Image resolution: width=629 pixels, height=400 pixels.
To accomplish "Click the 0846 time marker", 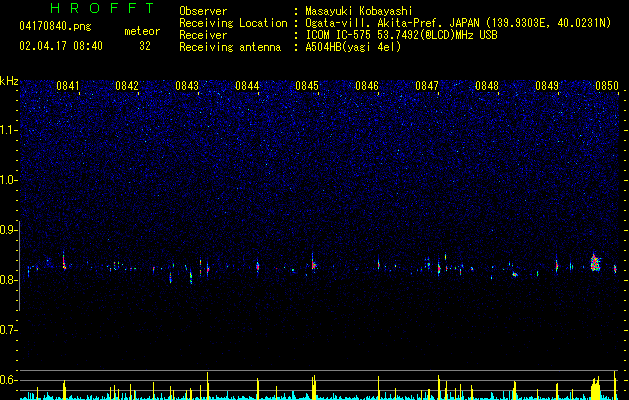I will point(367,86).
